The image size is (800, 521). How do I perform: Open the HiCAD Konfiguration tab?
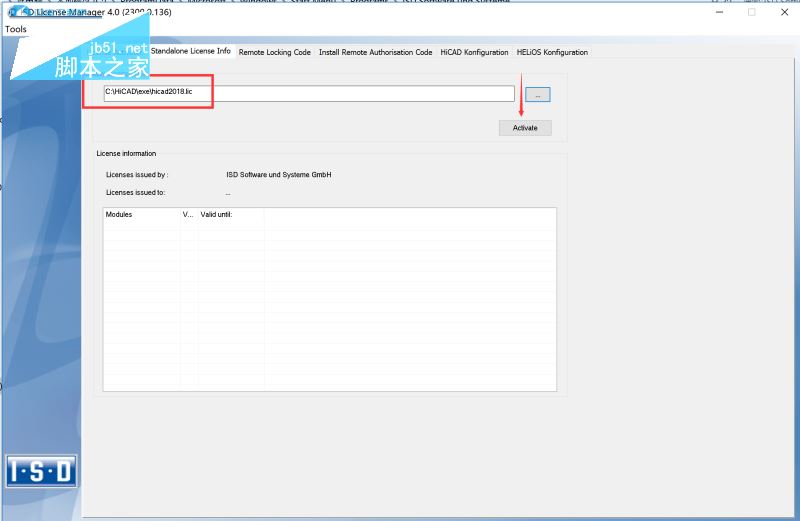[x=474, y=52]
